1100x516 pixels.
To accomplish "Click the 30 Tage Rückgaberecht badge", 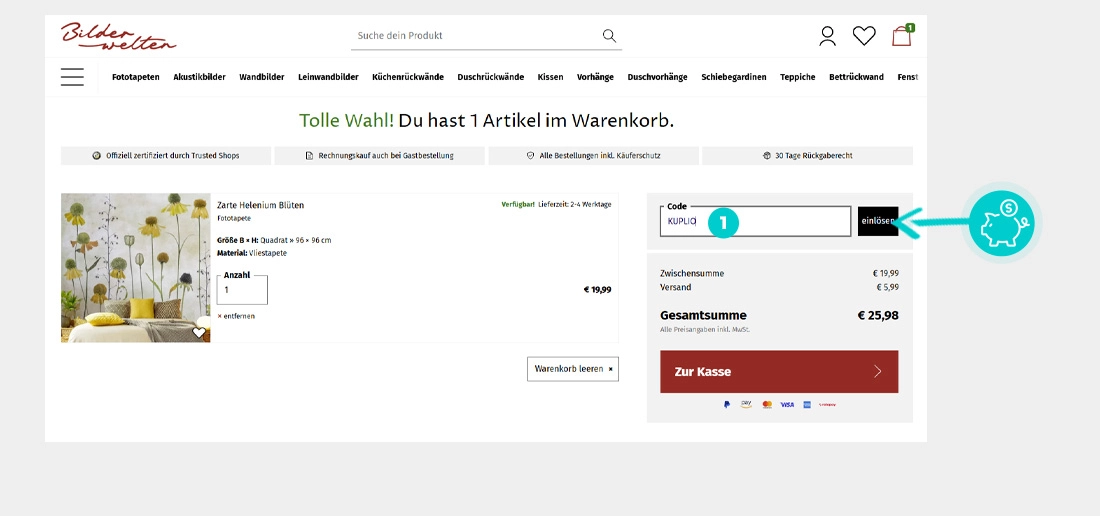I will (807, 156).
